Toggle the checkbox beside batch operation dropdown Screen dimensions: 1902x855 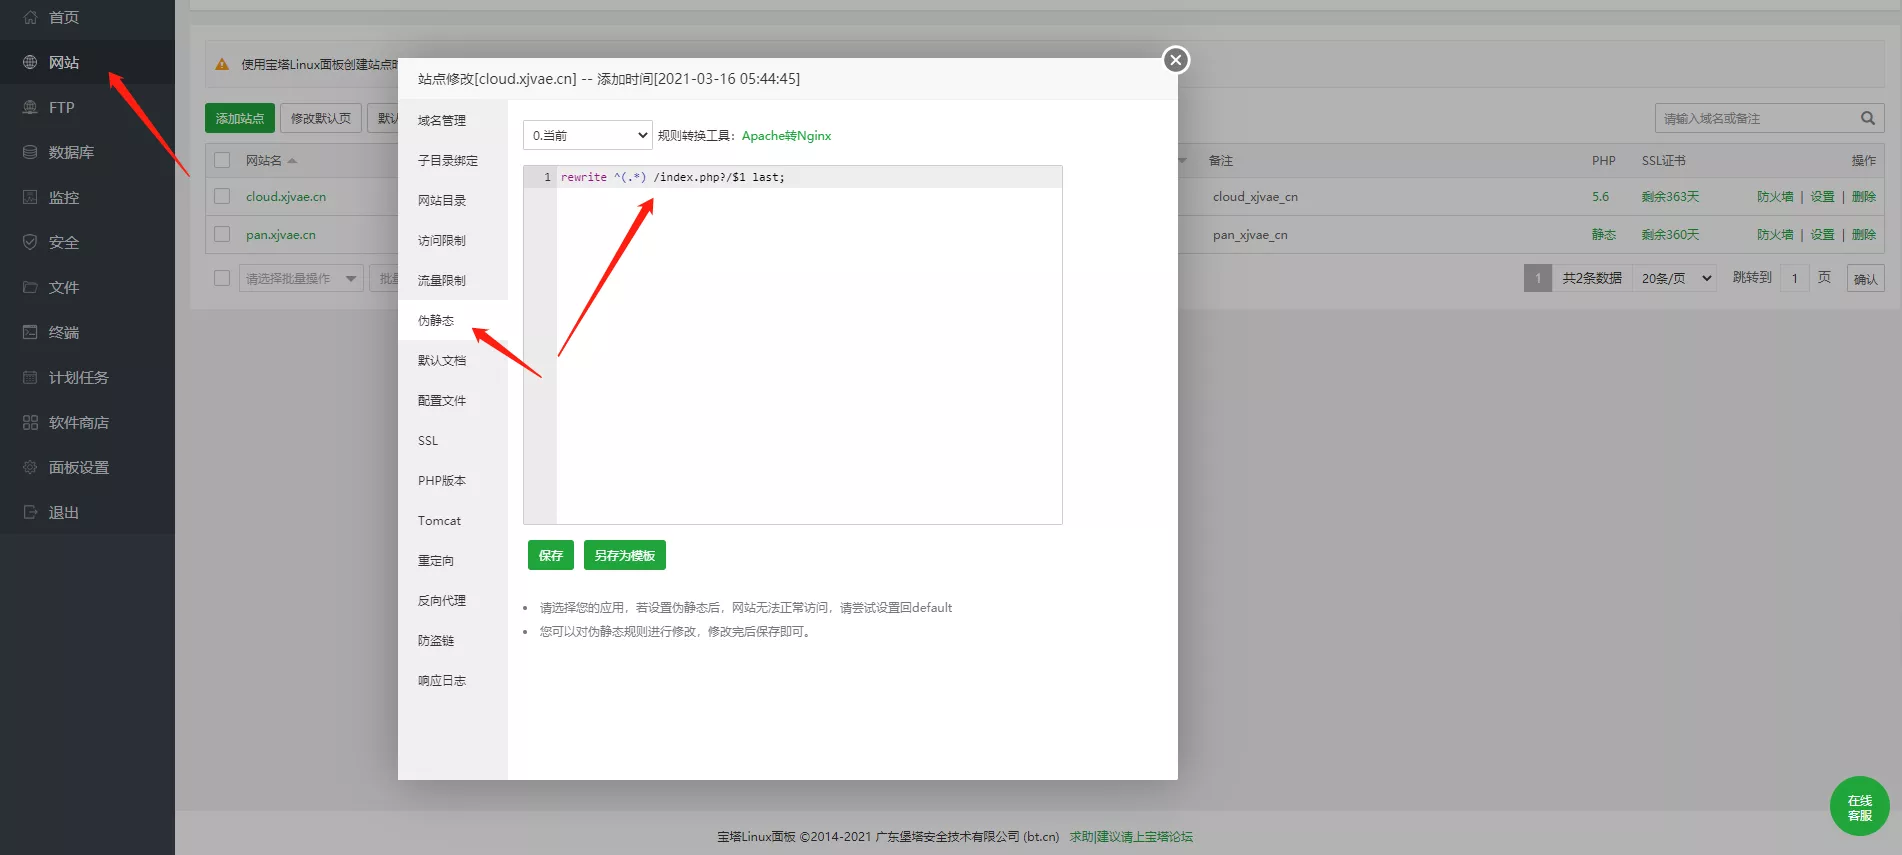tap(222, 278)
